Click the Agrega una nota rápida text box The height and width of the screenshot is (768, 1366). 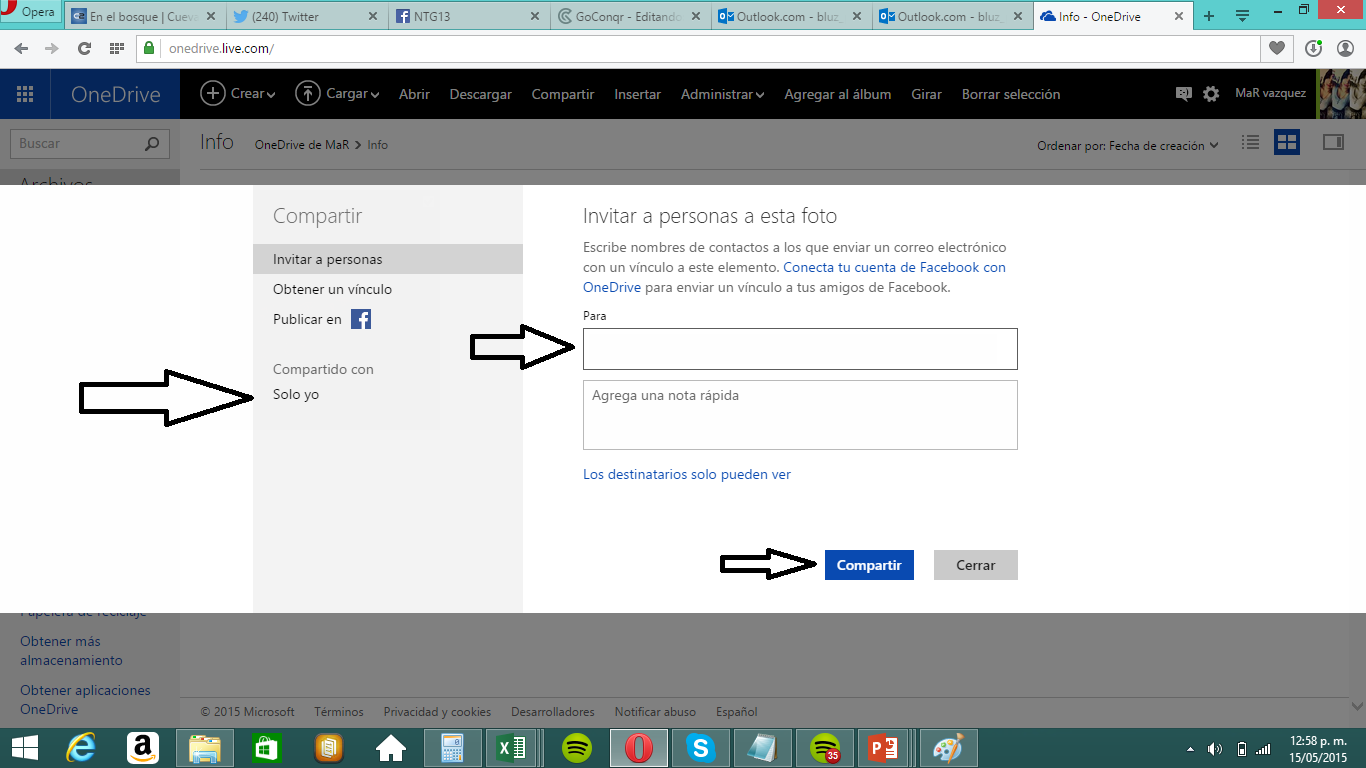[800, 415]
